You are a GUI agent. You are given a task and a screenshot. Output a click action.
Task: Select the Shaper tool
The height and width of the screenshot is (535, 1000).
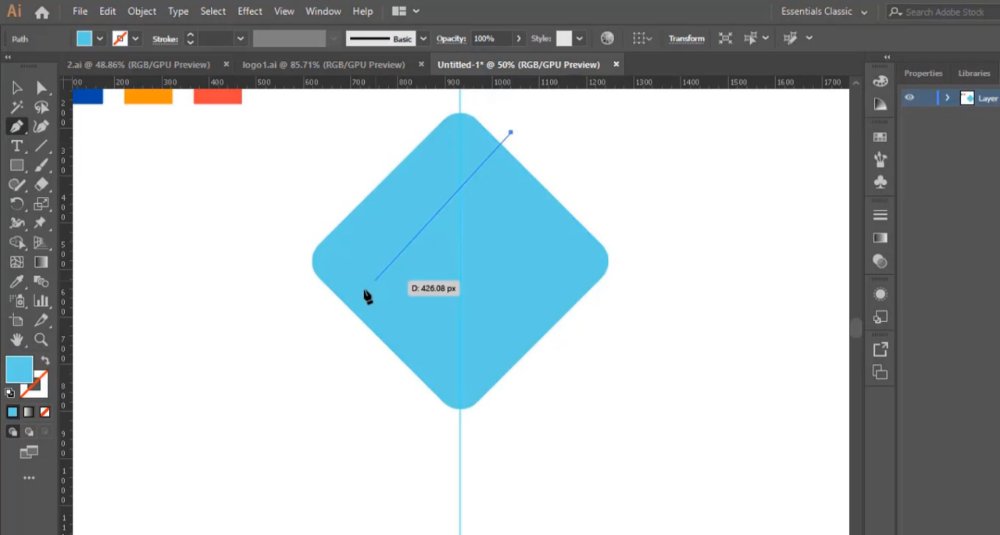click(17, 185)
